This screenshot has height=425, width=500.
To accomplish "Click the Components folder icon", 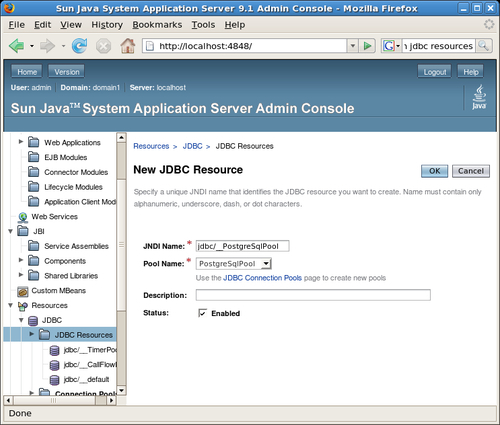I will click(x=33, y=261).
